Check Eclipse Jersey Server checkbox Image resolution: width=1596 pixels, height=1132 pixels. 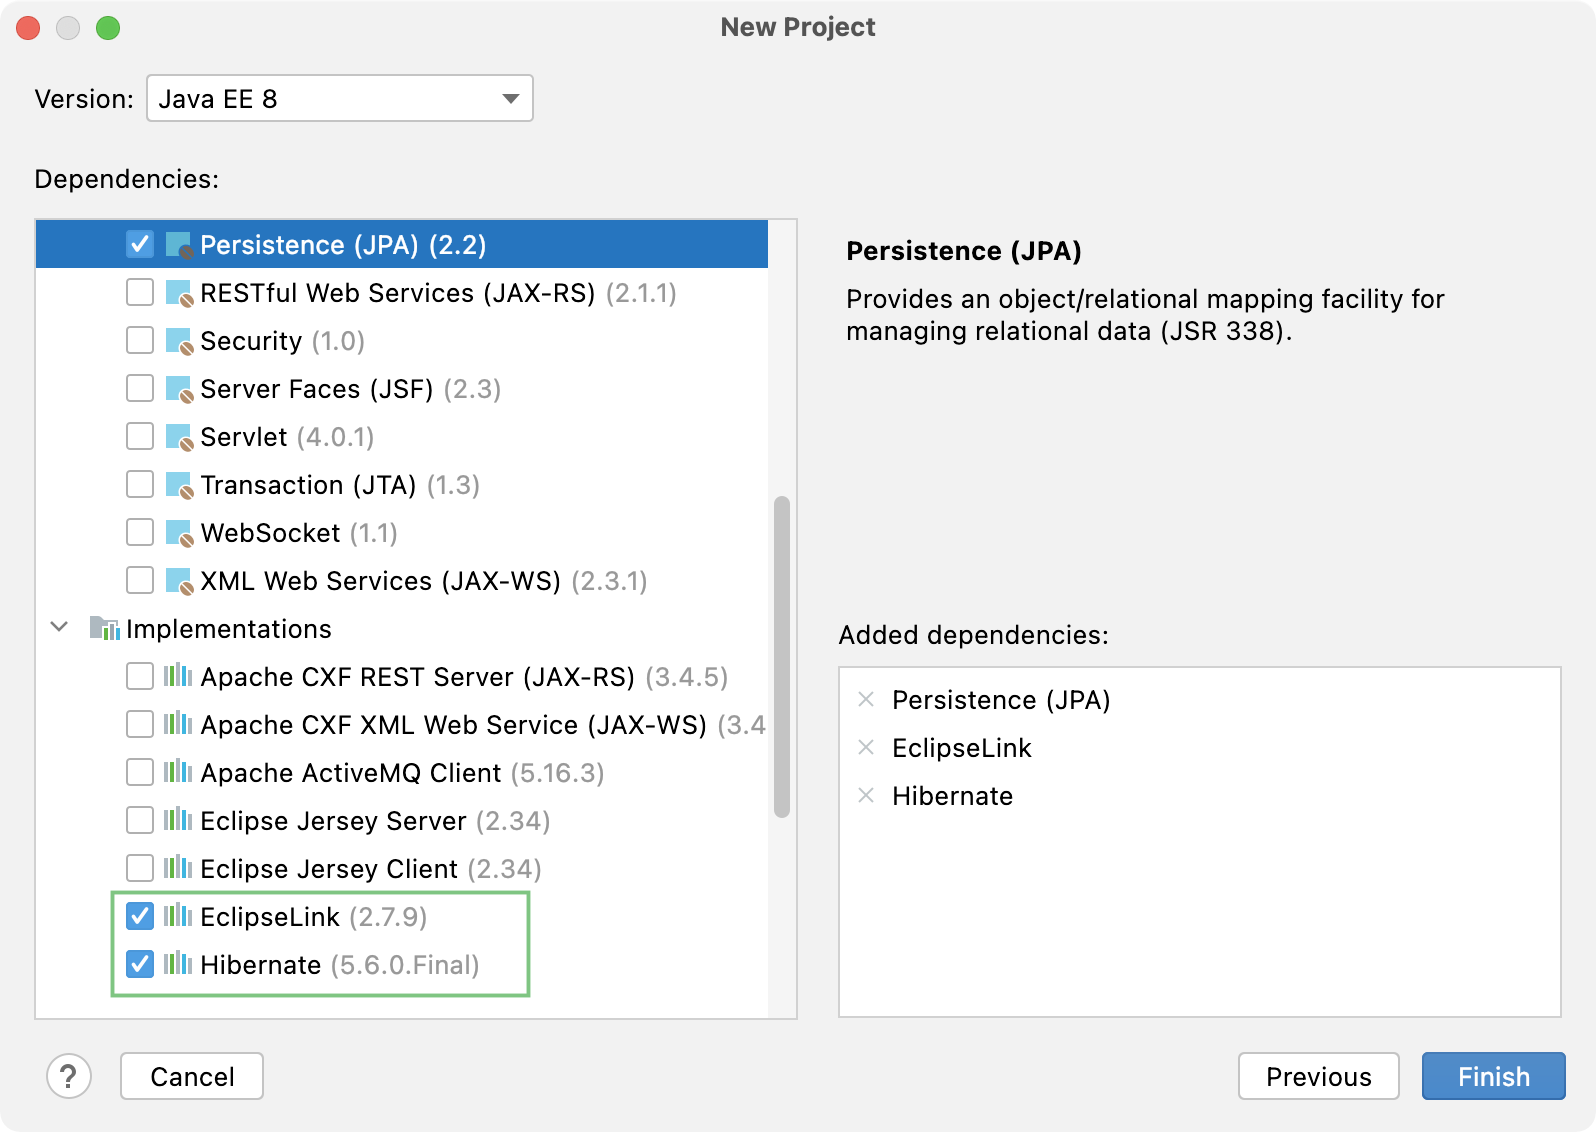point(140,821)
